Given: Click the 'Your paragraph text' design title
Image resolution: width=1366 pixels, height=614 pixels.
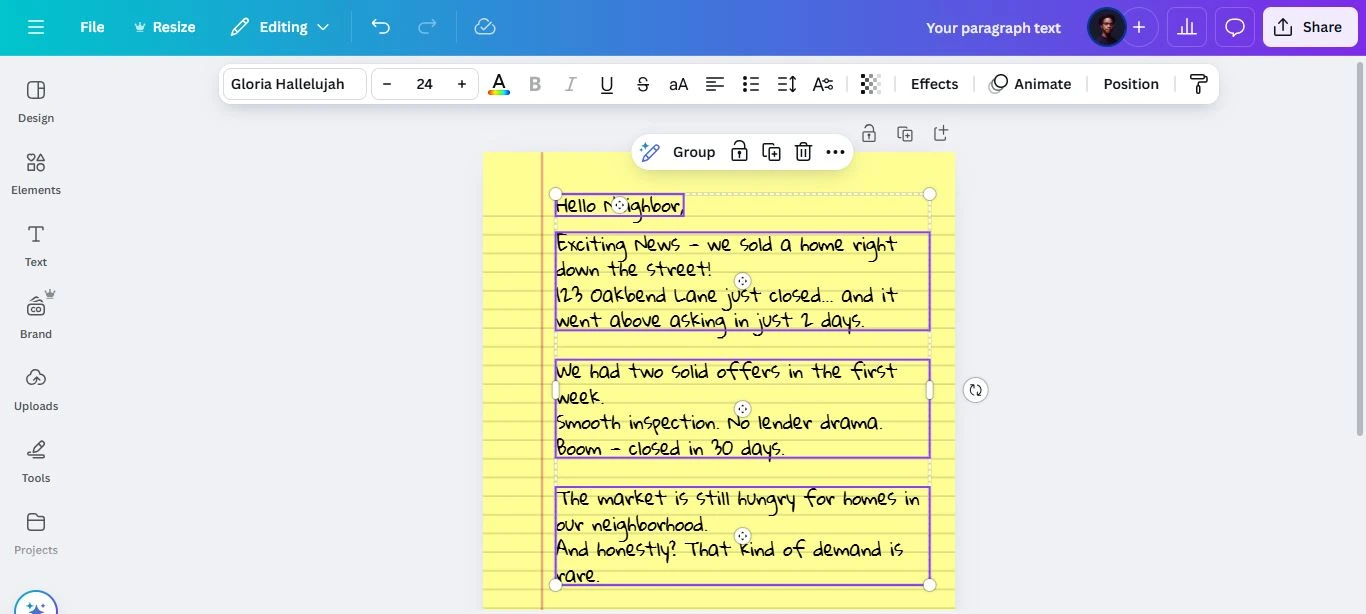Looking at the screenshot, I should 993,28.
